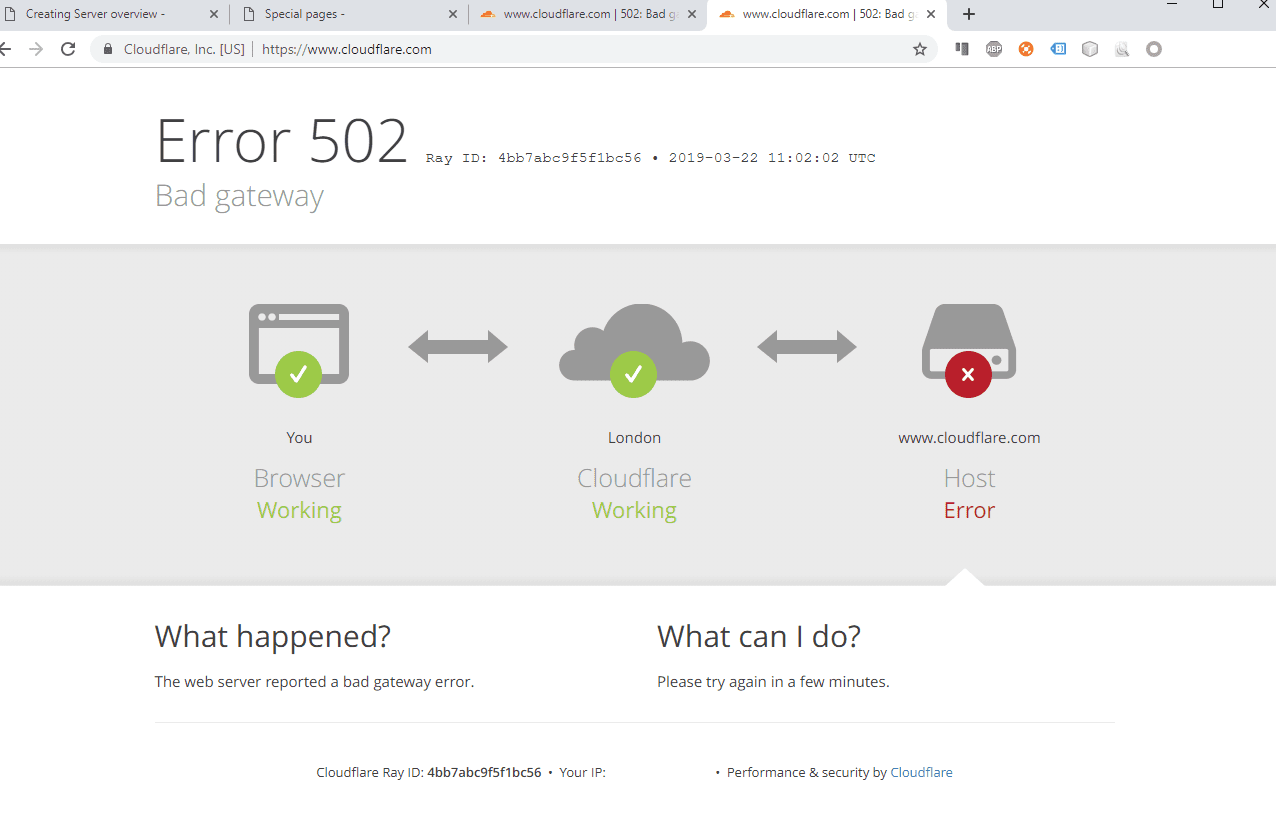
Task: Click the secure padlock site information badge
Action: [107, 48]
